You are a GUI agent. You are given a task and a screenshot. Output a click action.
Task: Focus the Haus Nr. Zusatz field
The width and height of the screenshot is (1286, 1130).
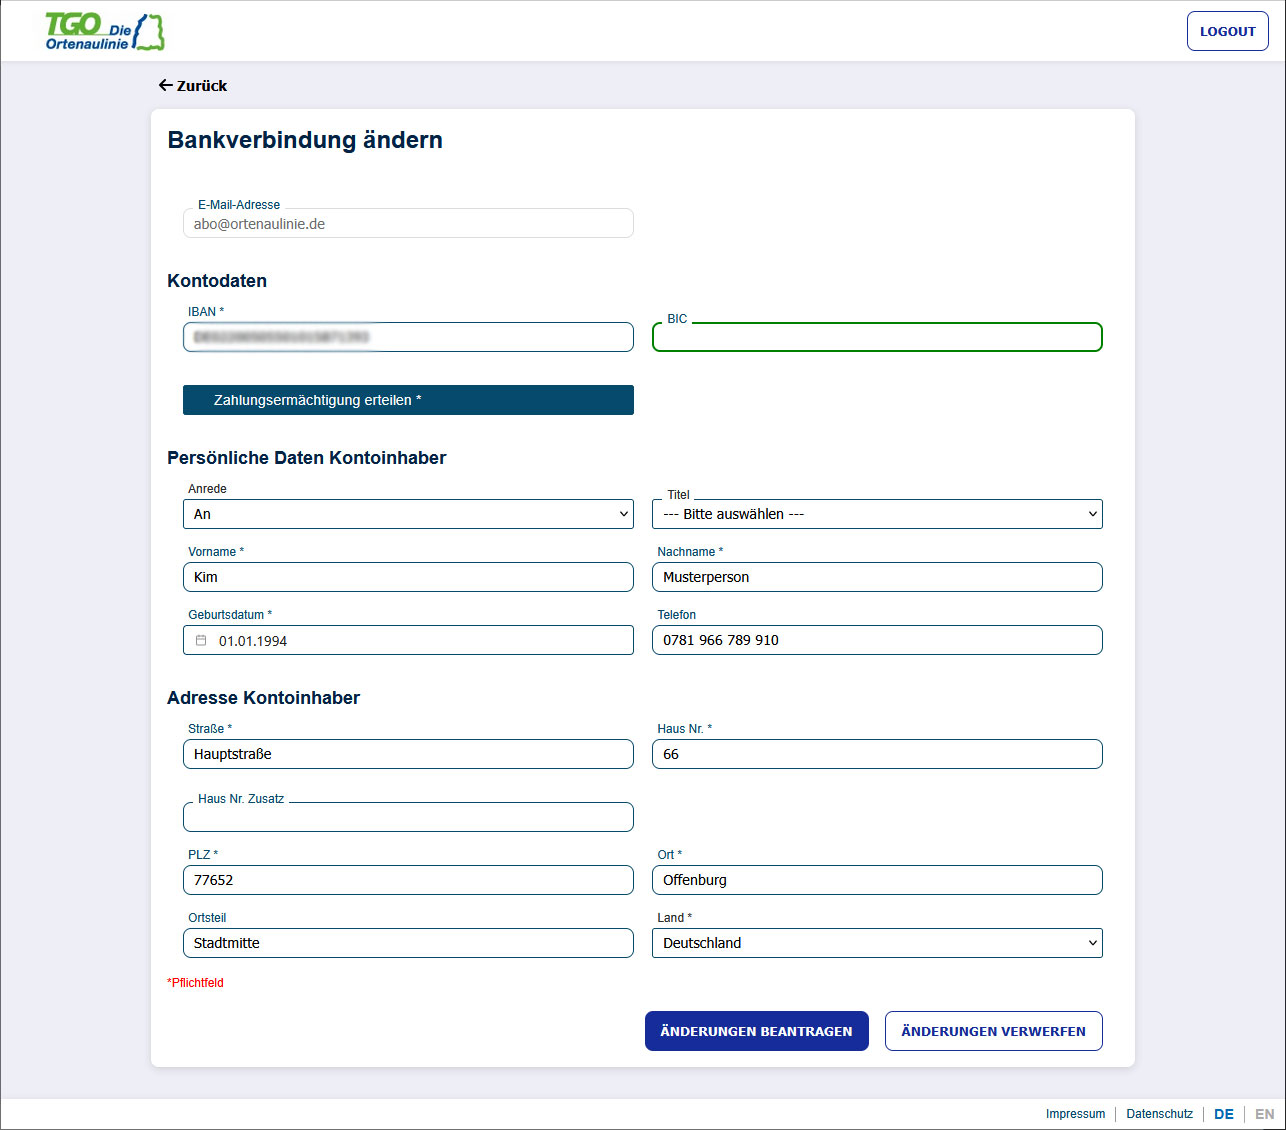[408, 818]
